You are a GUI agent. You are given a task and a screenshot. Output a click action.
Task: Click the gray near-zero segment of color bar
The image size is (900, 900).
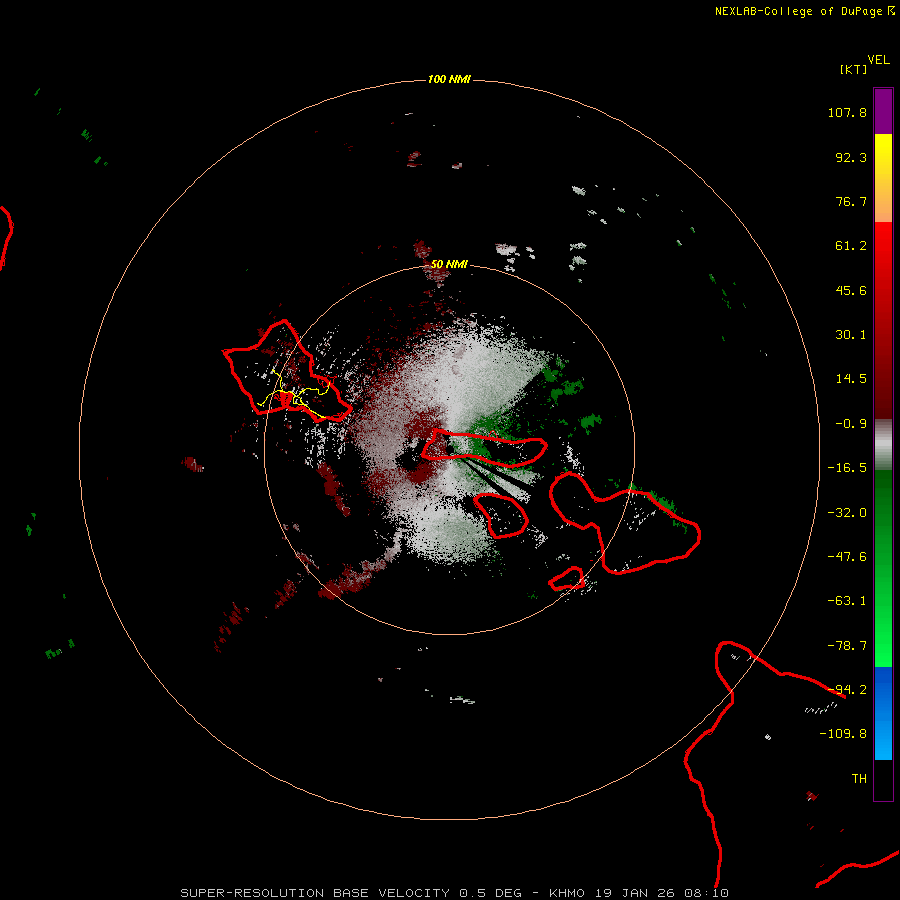[x=883, y=445]
